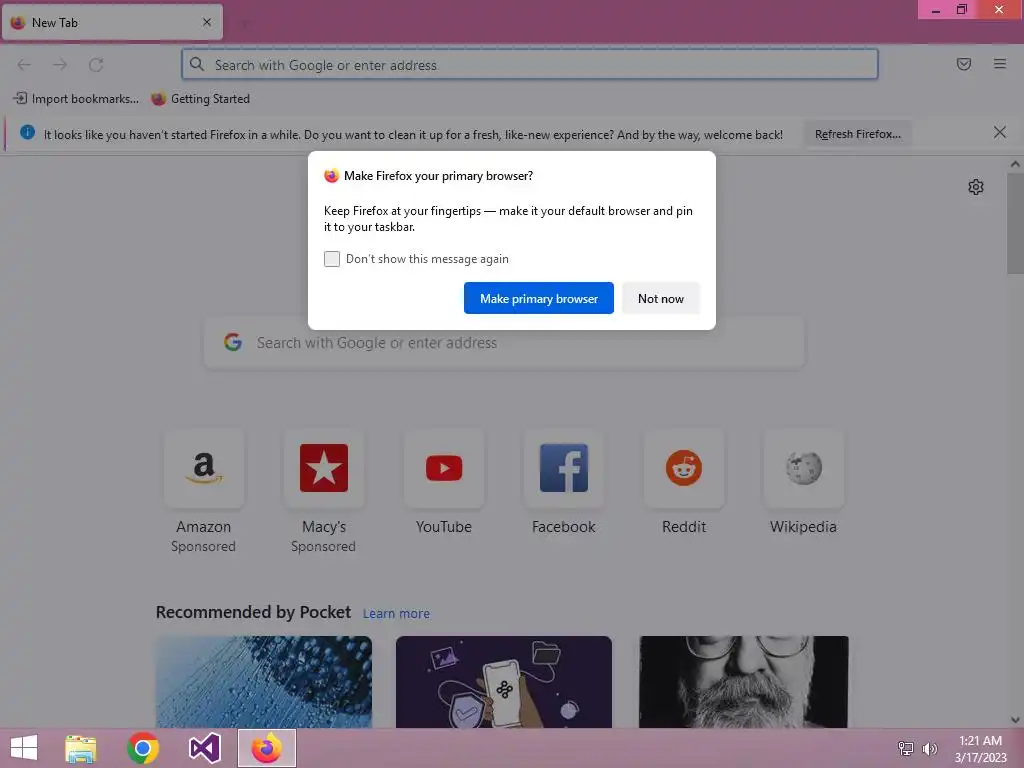
Task: Click the Forward navigation arrow
Action: (60, 65)
